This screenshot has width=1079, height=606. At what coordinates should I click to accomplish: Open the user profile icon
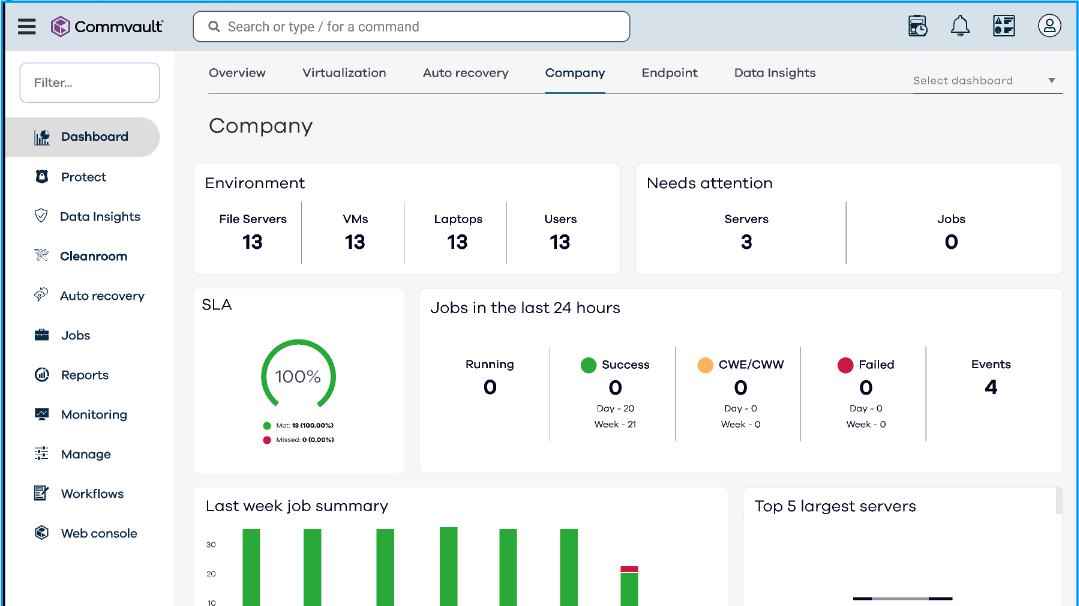tap(1048, 26)
